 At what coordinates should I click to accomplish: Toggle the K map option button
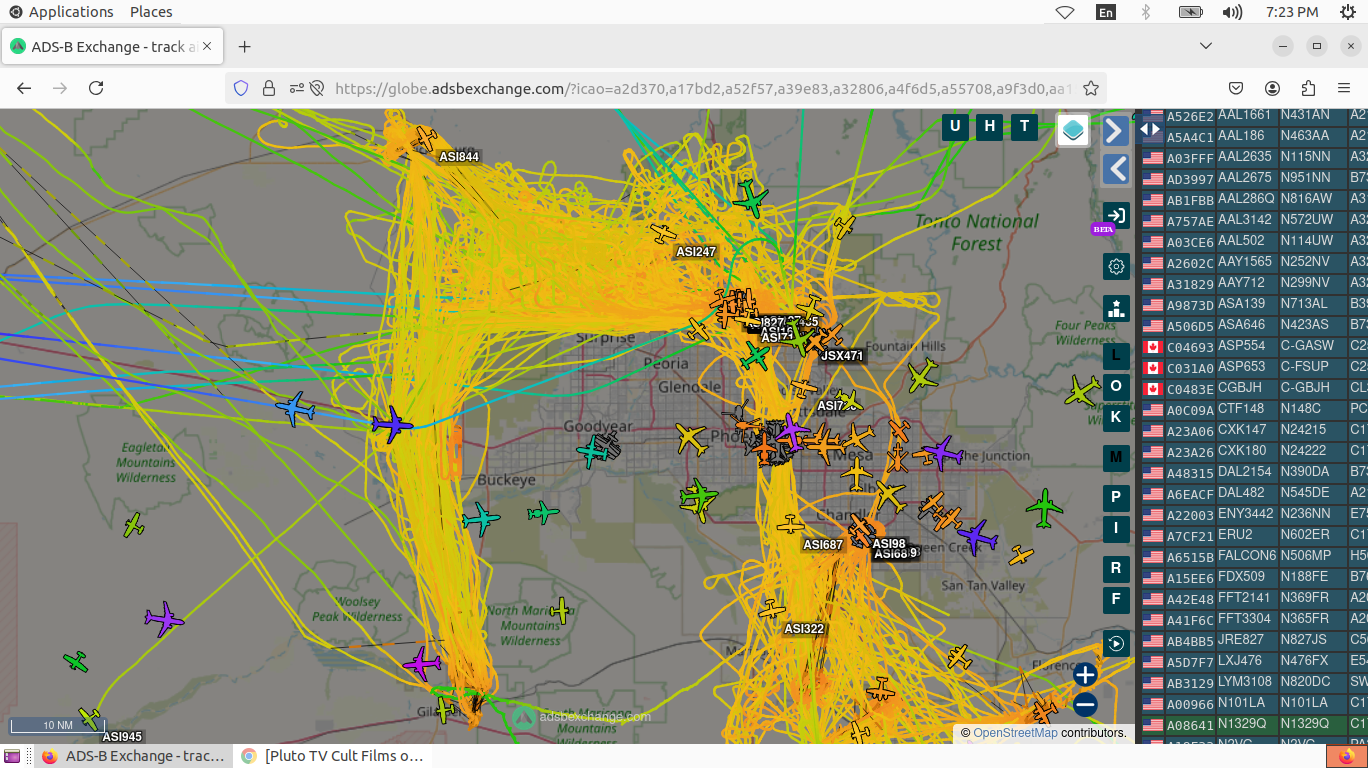click(x=1116, y=417)
